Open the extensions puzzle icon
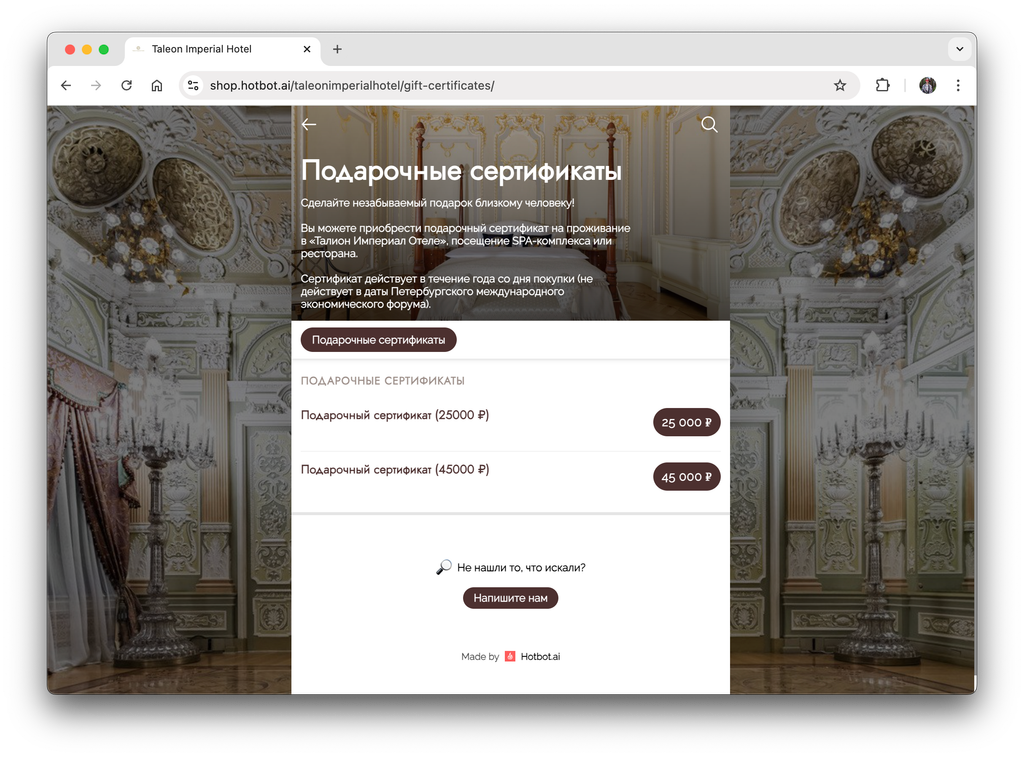 (882, 86)
